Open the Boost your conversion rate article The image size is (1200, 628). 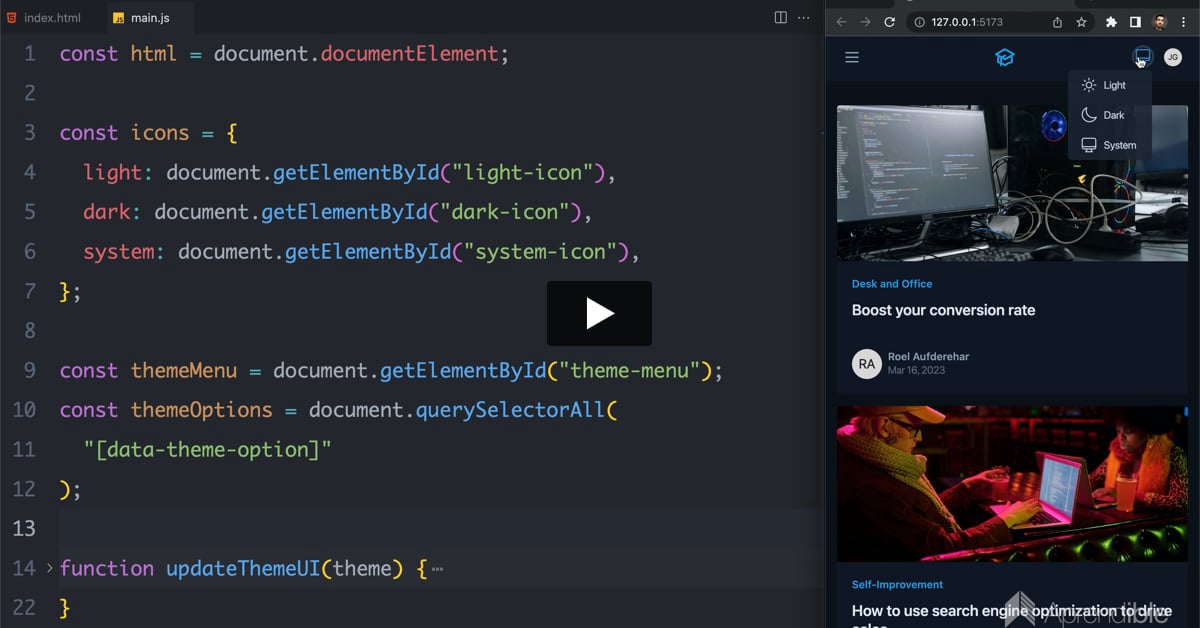(x=943, y=310)
